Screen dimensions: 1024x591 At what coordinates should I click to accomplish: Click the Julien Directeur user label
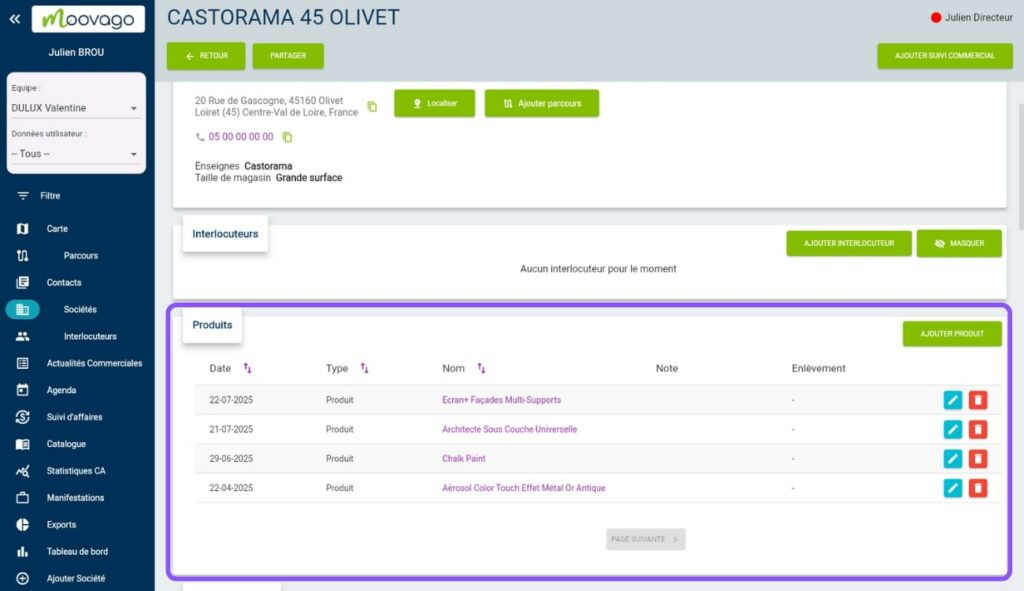tap(978, 18)
